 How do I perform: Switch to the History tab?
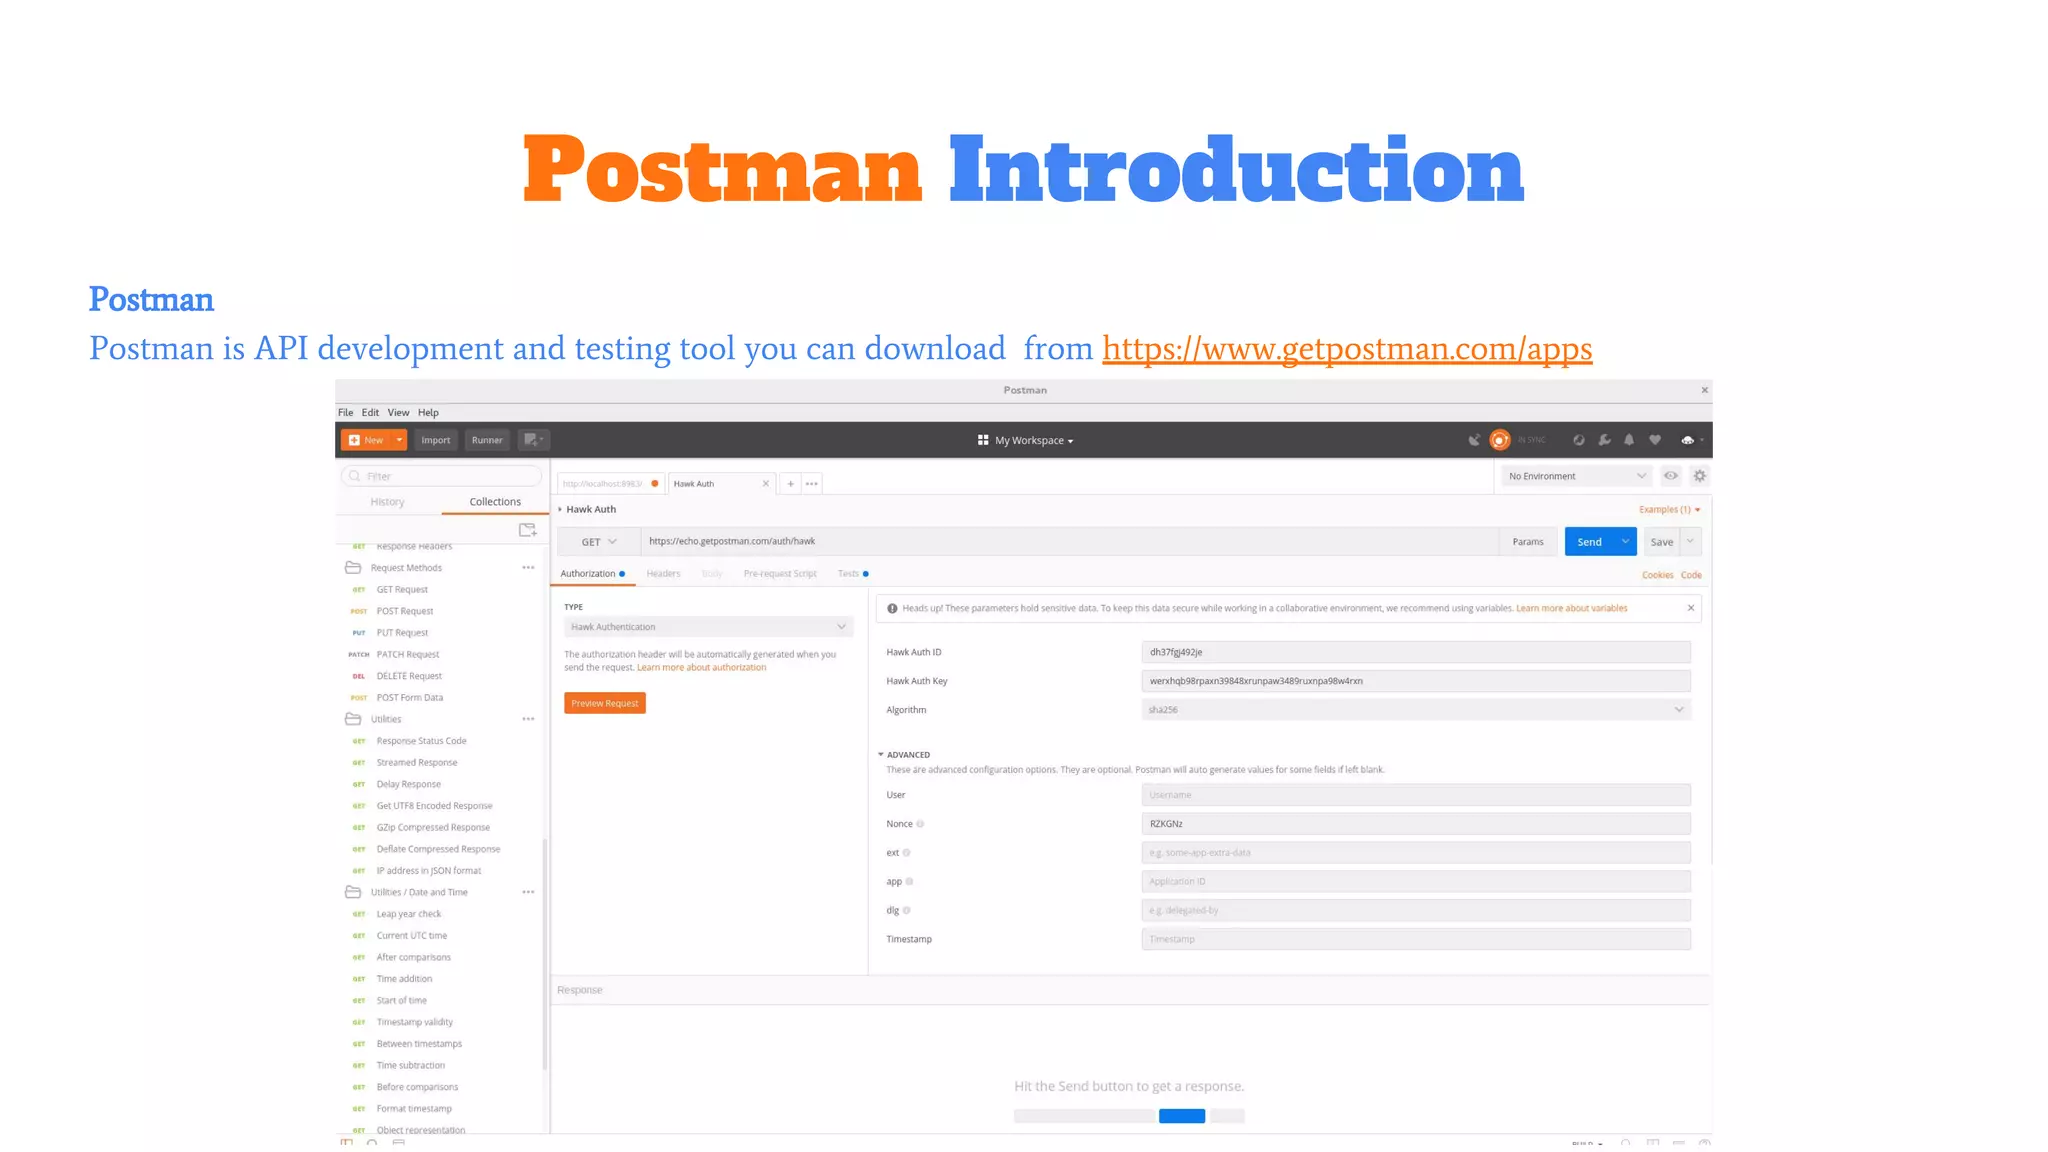click(387, 502)
